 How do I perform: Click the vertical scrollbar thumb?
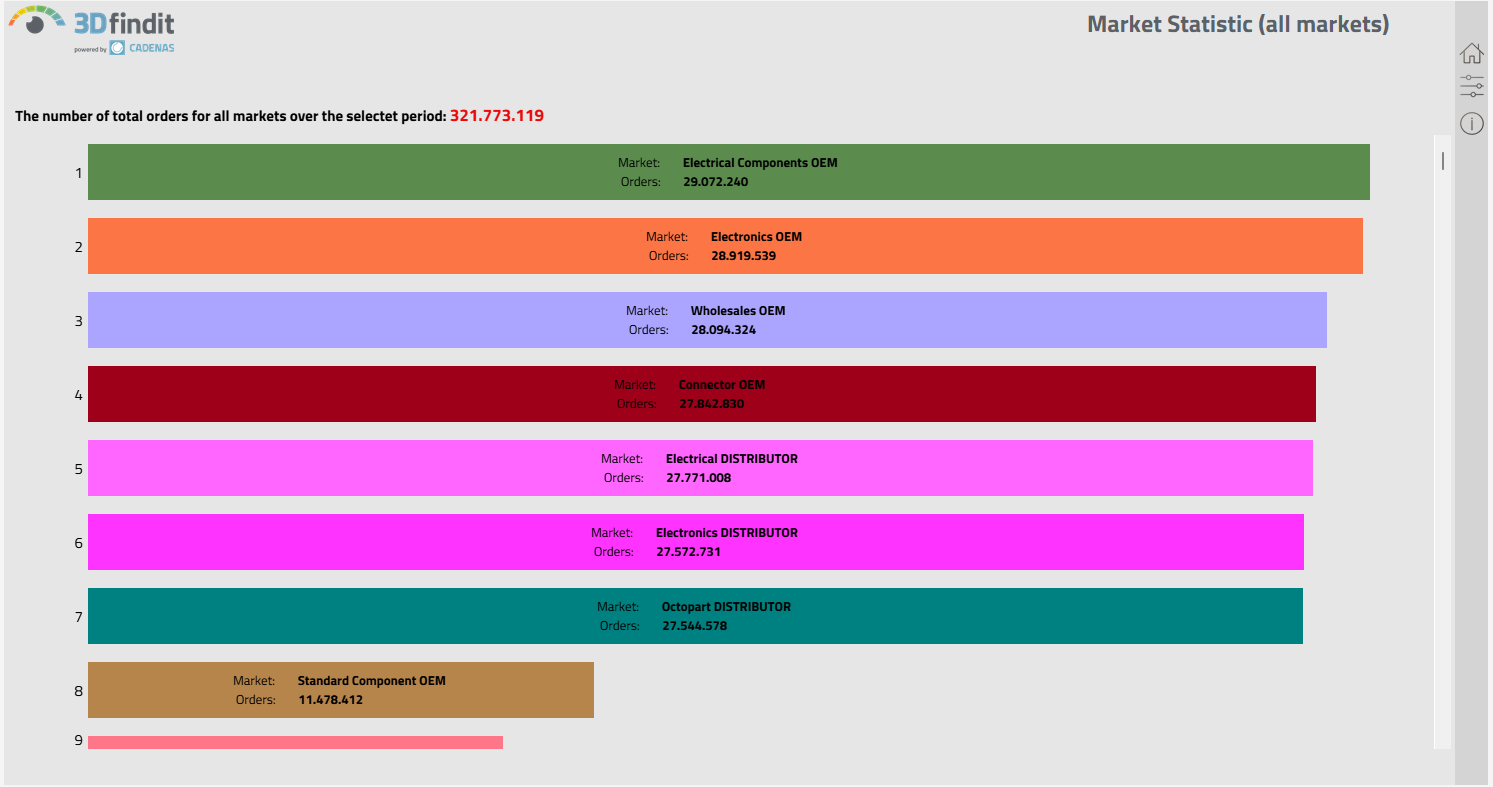(1442, 160)
